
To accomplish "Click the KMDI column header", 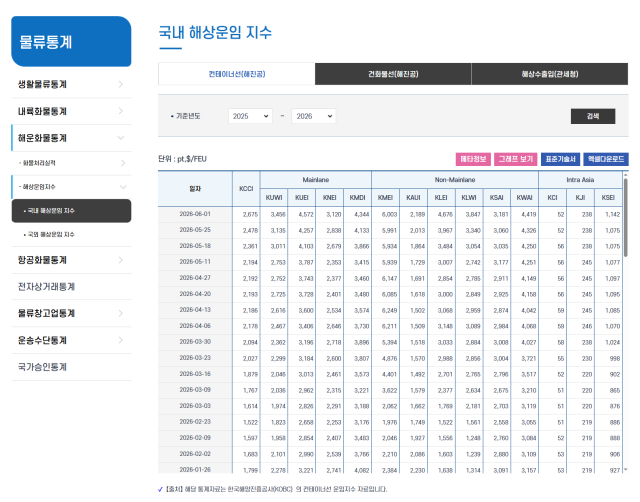I will point(357,198).
